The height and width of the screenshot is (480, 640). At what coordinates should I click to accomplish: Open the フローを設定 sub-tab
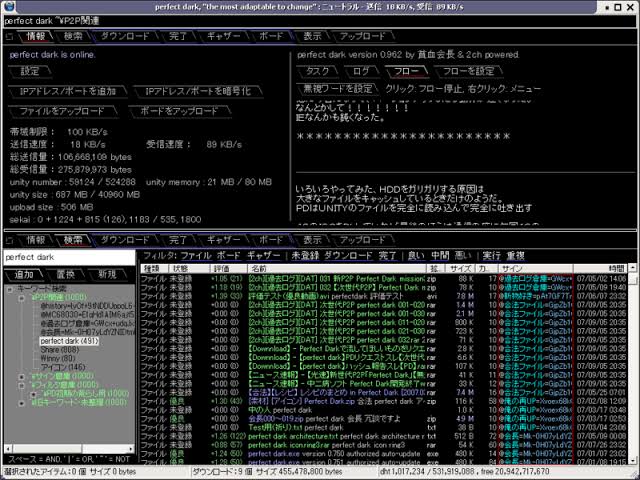click(x=469, y=71)
